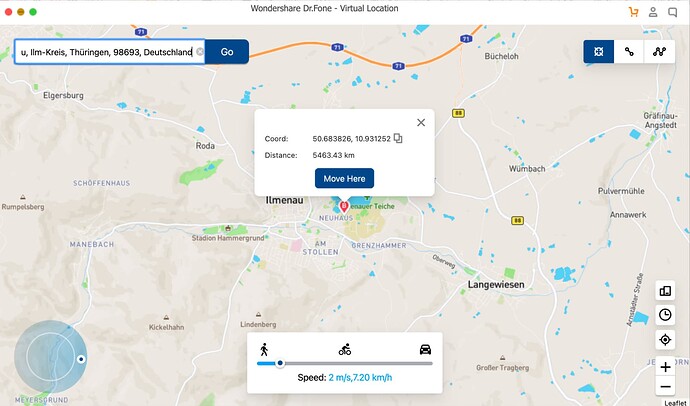The image size is (690, 406).
Task: Center map on current location
Action: click(x=665, y=340)
